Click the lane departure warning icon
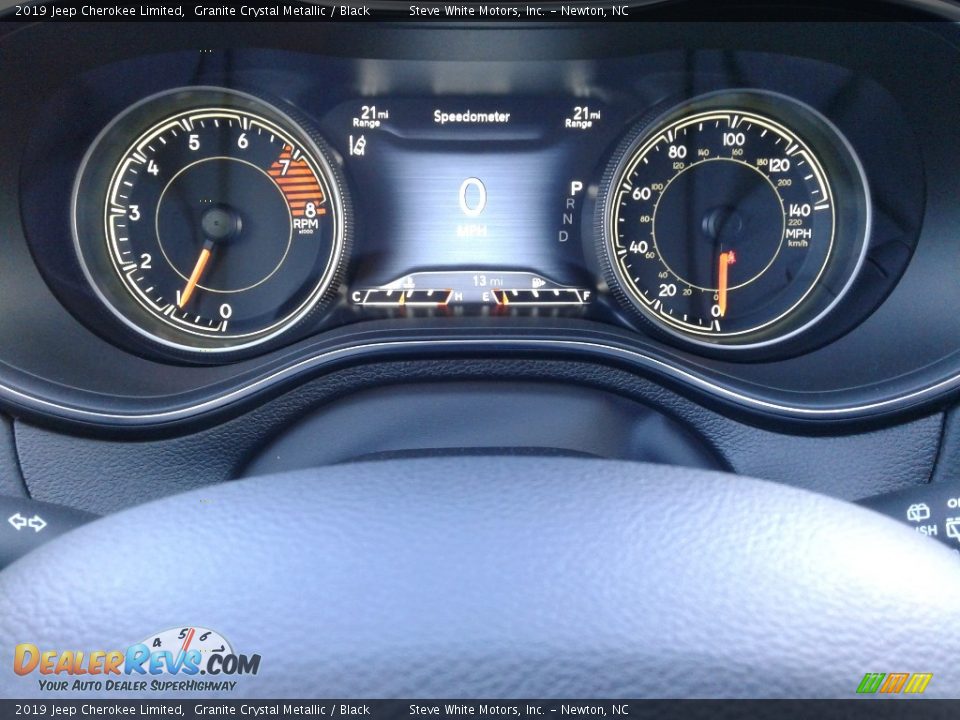Viewport: 960px width, 720px height. tap(357, 145)
